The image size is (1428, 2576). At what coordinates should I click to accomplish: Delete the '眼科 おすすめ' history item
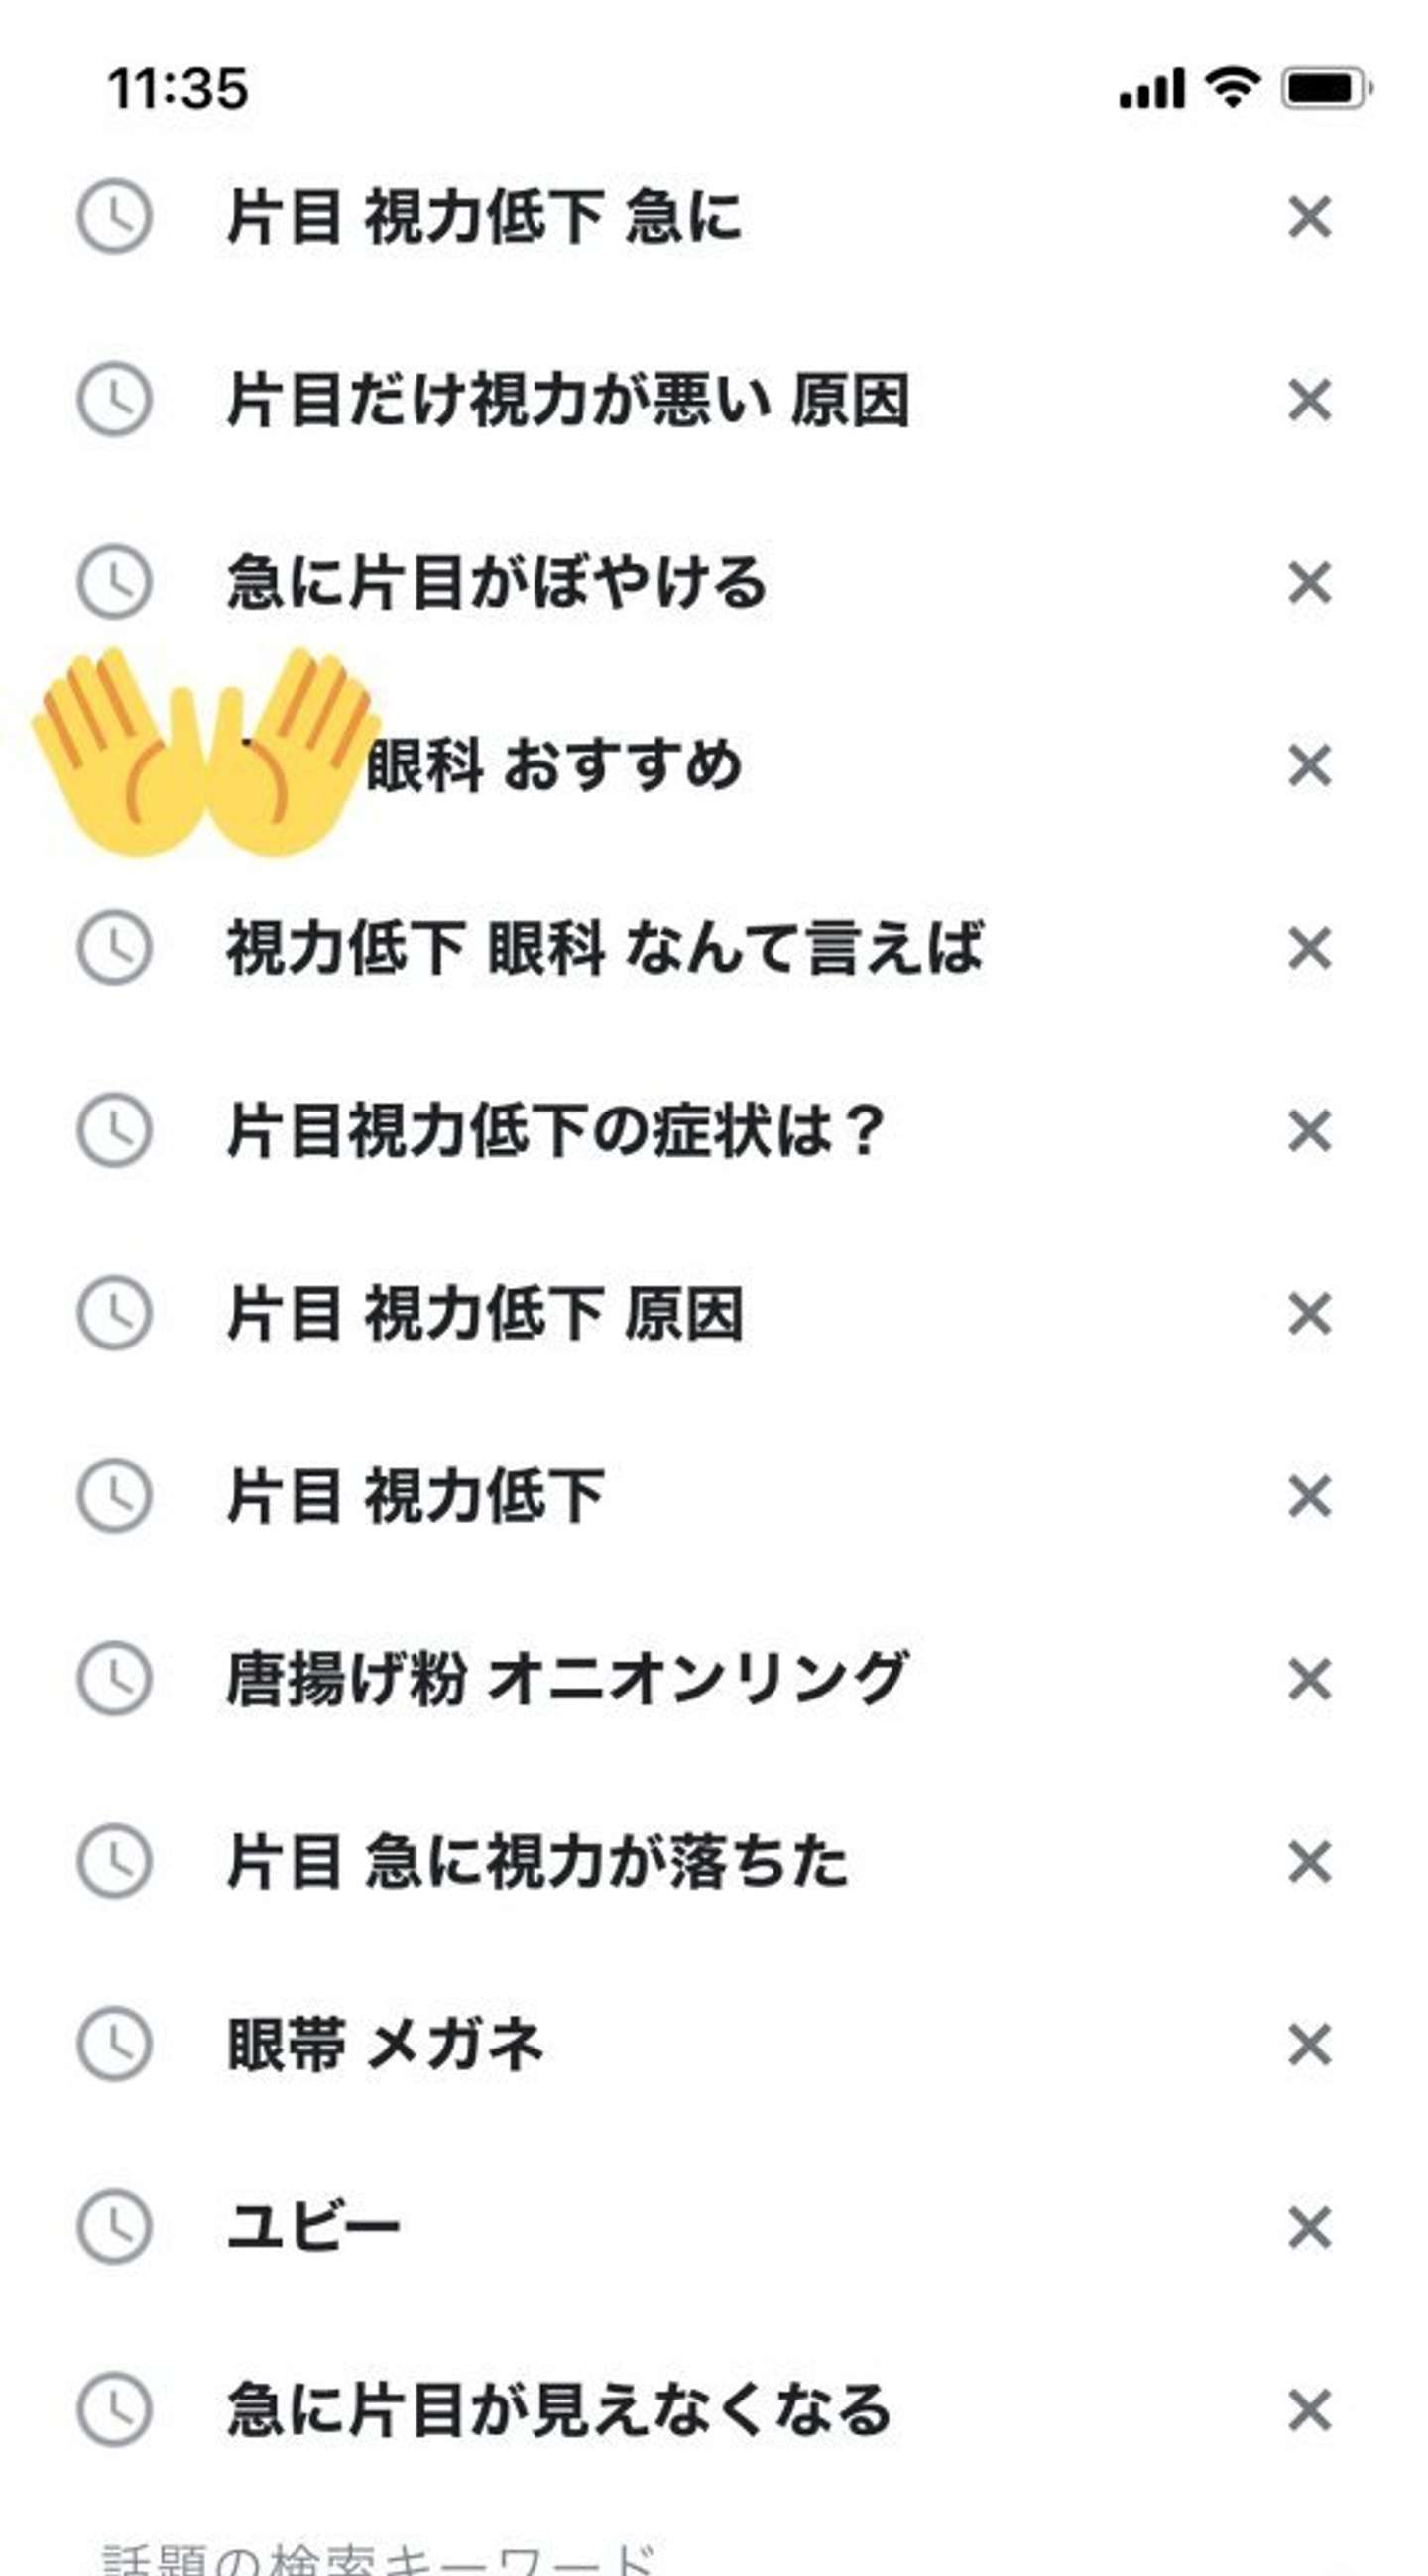pos(1309,766)
